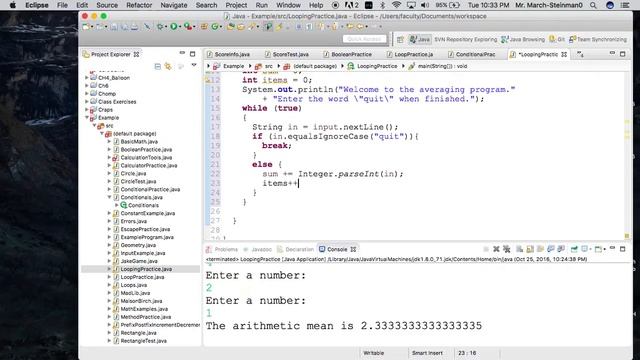Expand the BasicMath.java node
Image resolution: width=640 pixels, height=360 pixels.
(x=109, y=141)
